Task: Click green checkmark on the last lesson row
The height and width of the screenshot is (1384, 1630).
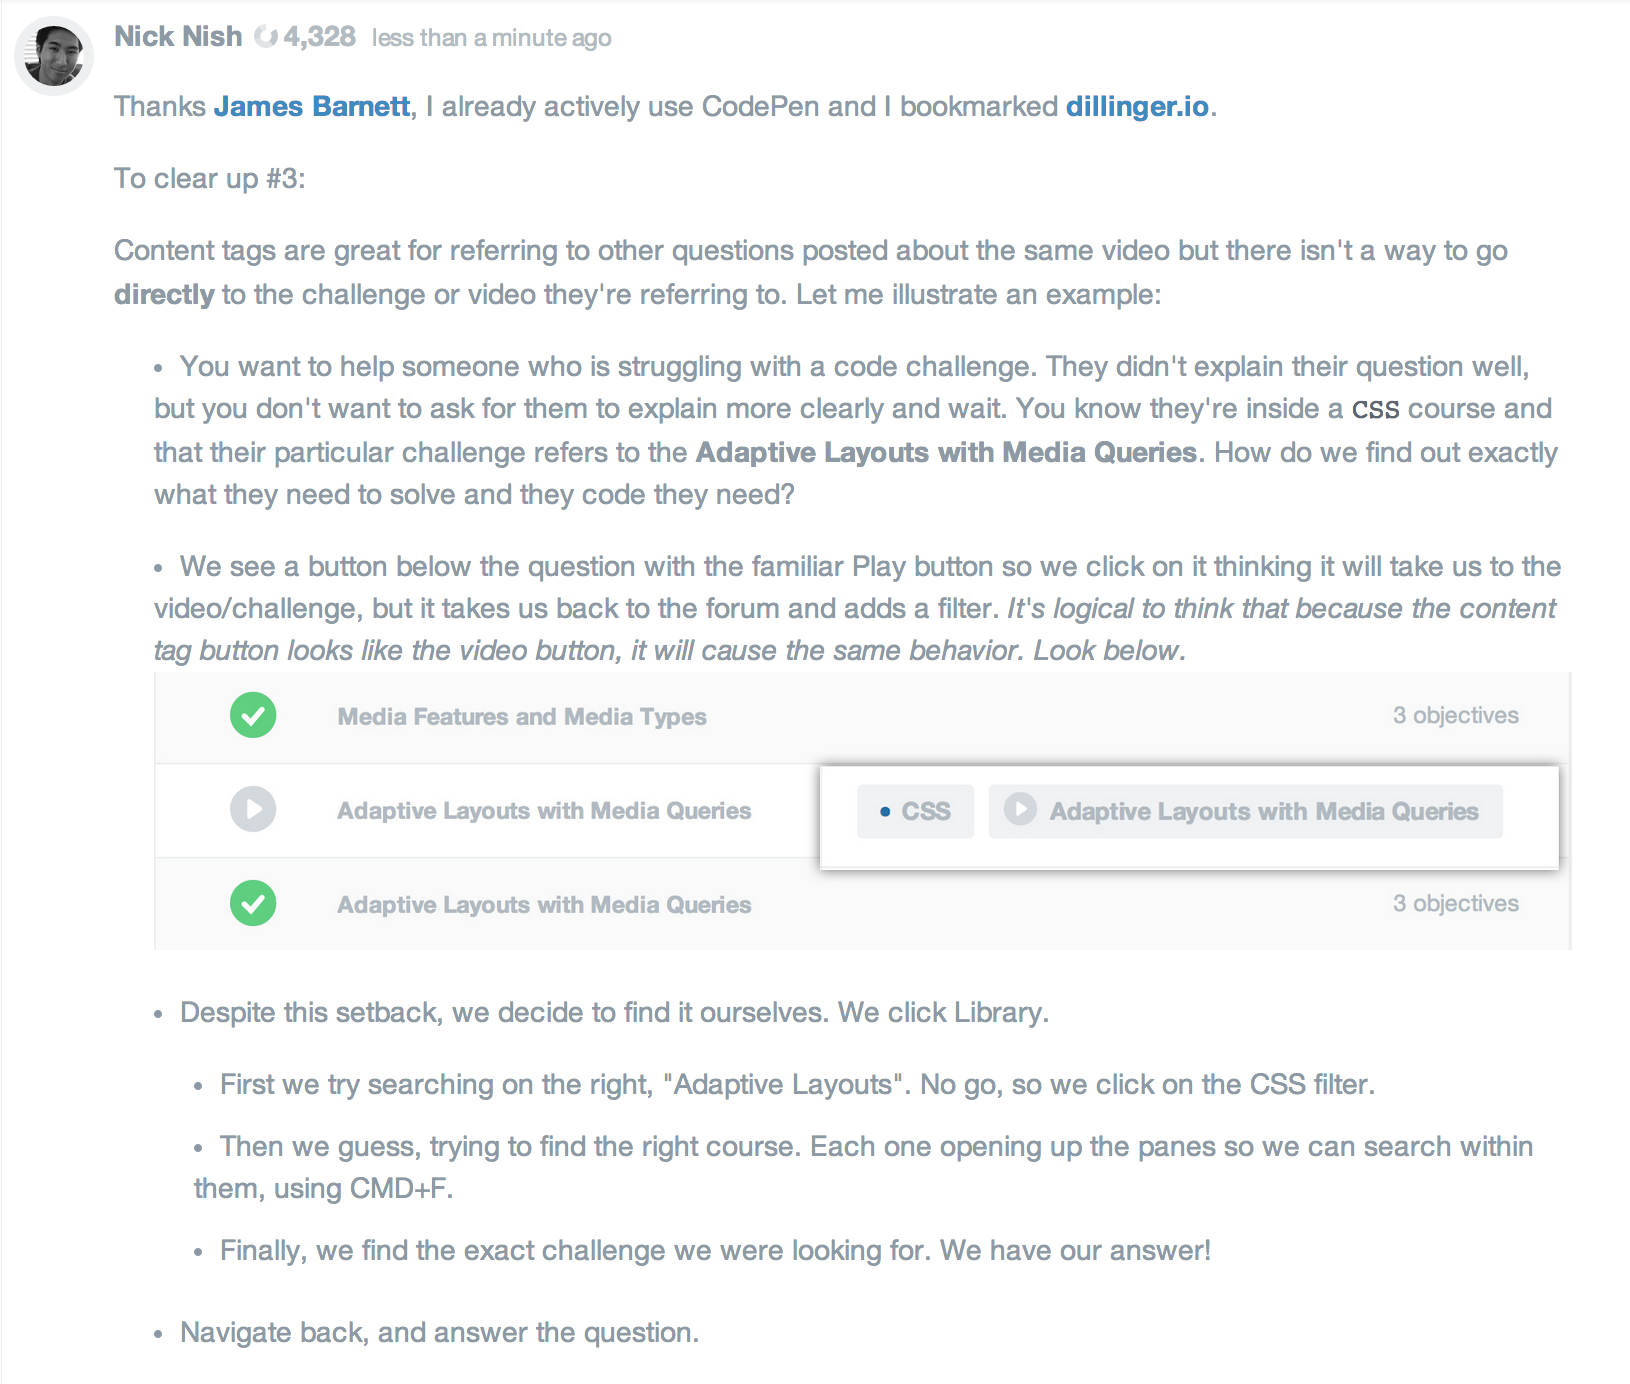Action: click(x=253, y=903)
